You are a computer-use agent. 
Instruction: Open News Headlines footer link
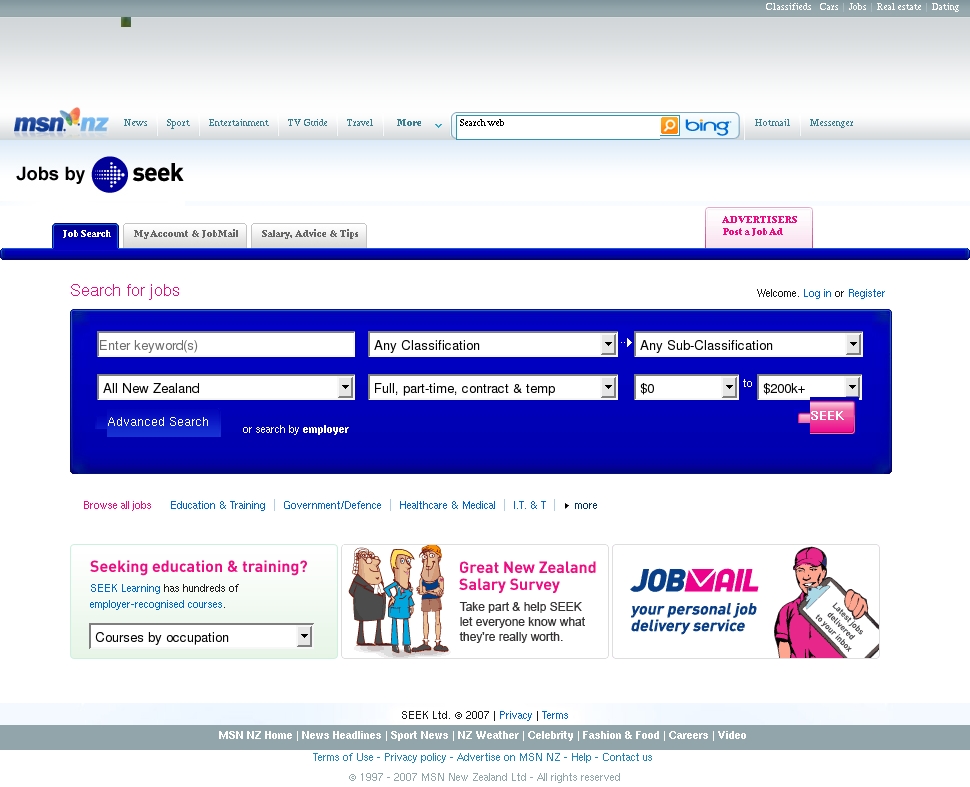point(341,735)
